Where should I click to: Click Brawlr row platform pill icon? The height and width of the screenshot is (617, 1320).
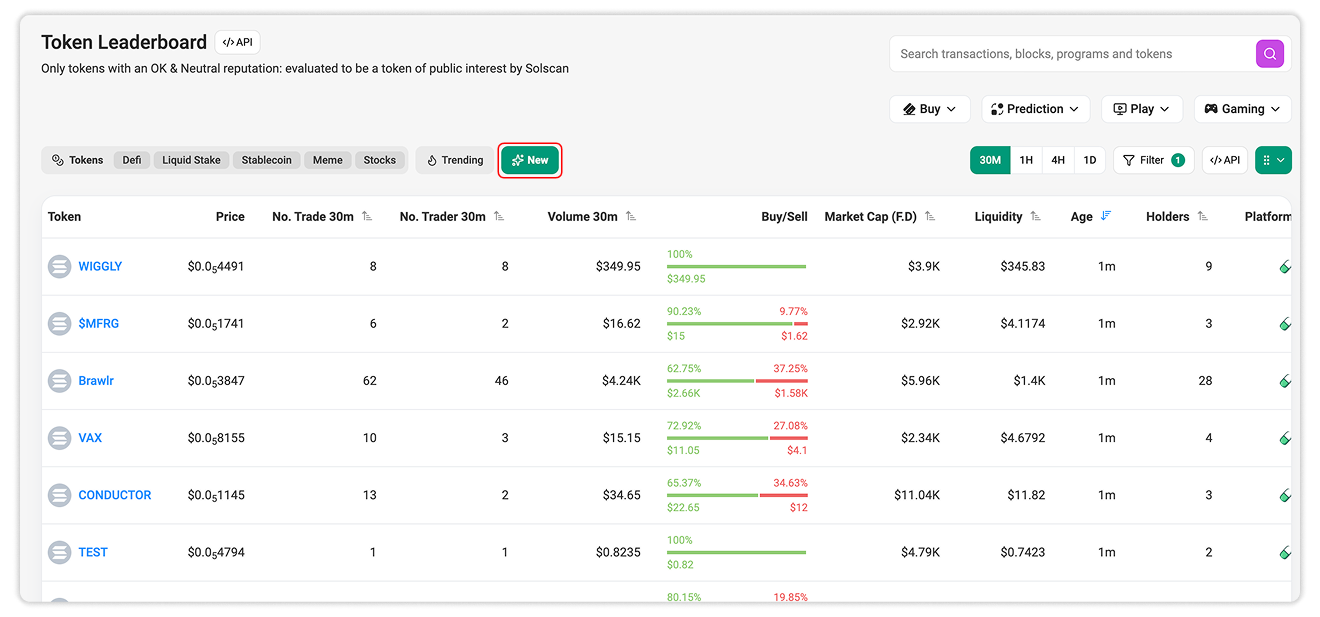[x=1285, y=381]
